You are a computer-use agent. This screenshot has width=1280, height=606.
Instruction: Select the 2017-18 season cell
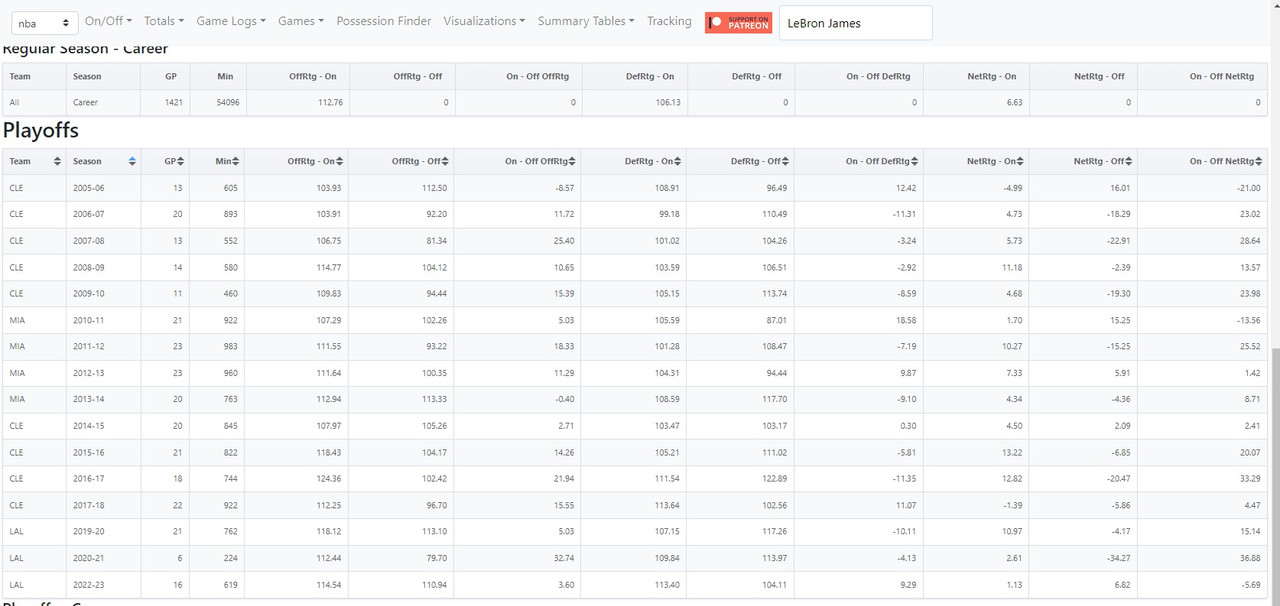102,506
